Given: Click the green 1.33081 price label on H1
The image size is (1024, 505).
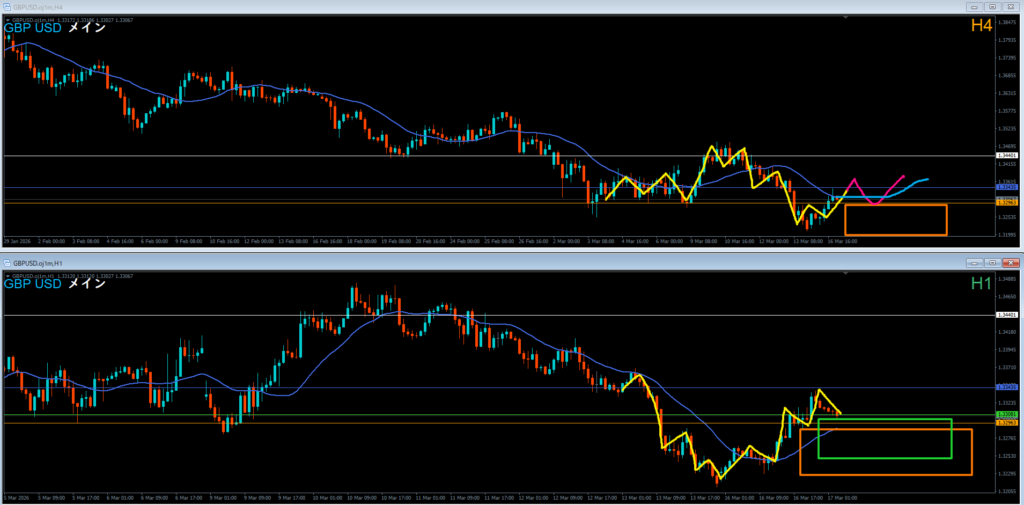Looking at the screenshot, I should pos(1007,414).
